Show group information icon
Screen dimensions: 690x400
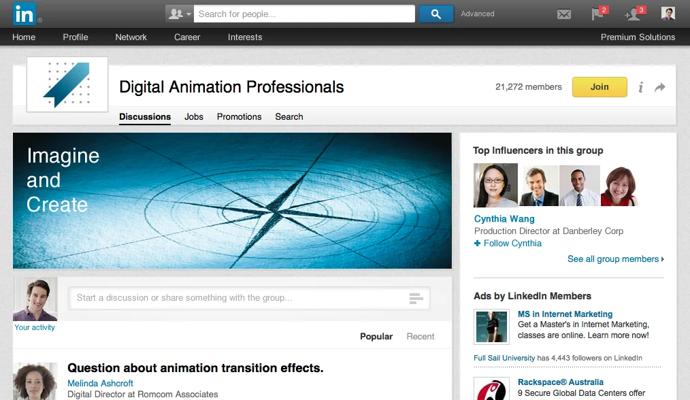tap(641, 87)
